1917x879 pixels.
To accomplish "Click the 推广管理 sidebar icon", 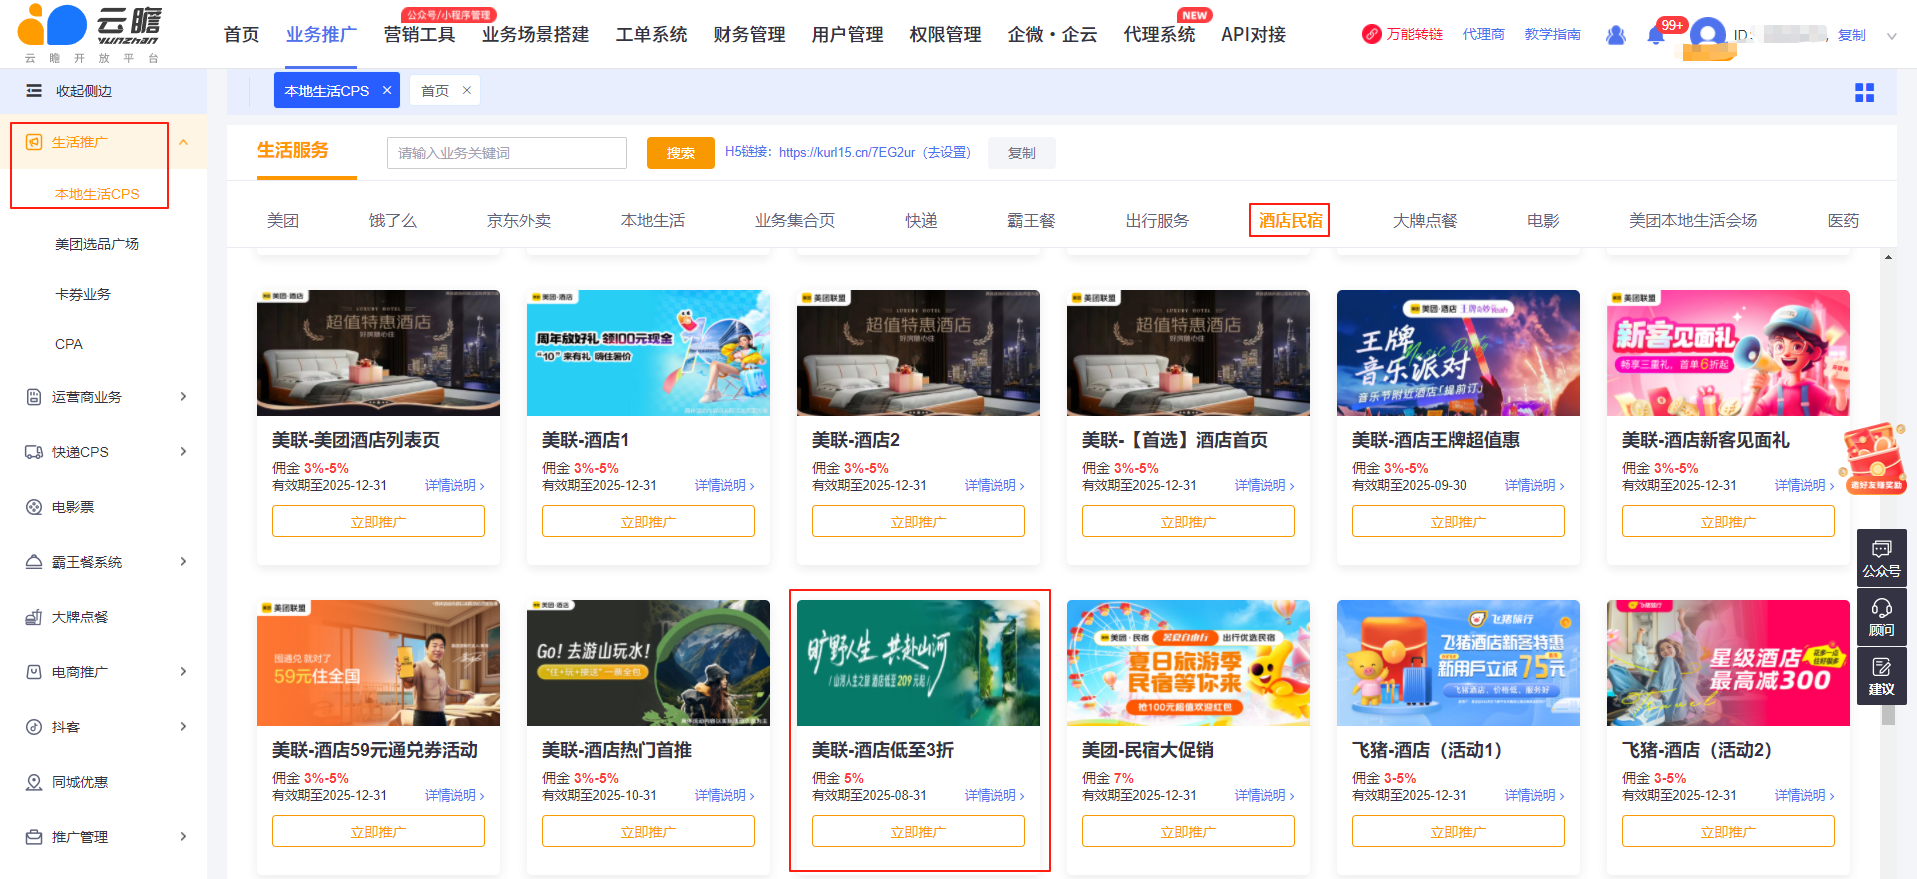I will coord(34,837).
